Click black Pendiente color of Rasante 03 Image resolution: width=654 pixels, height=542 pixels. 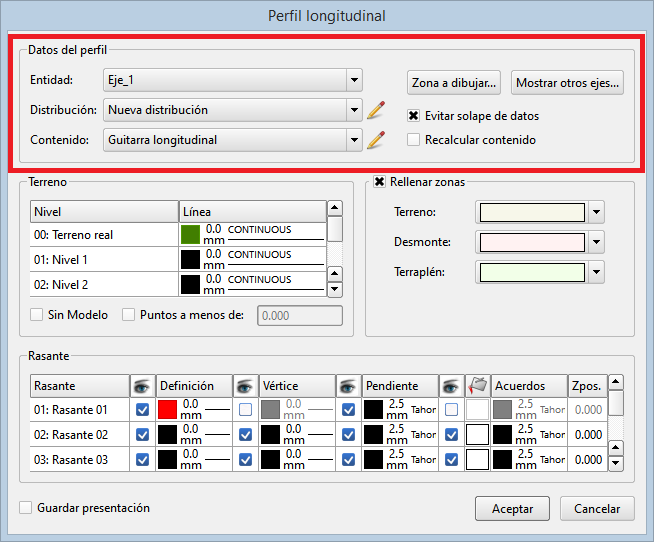pyautogui.click(x=373, y=460)
